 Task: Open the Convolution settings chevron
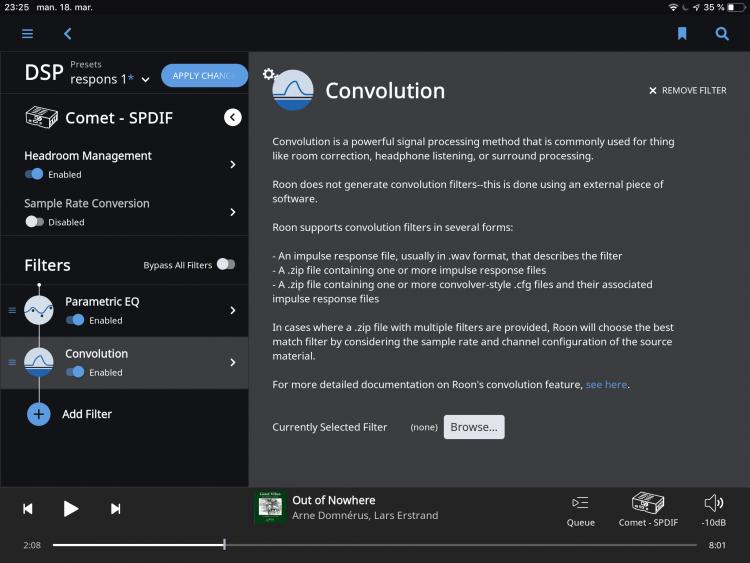232,363
